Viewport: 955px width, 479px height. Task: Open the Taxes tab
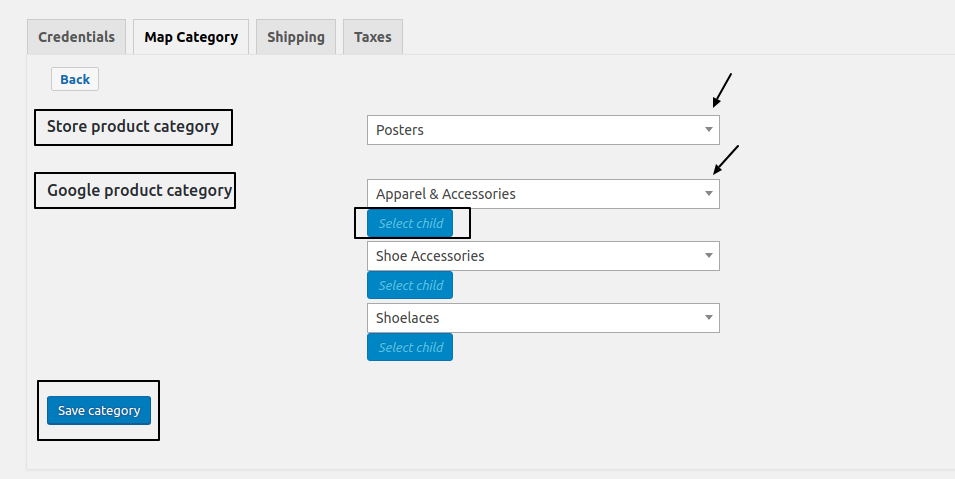(372, 37)
